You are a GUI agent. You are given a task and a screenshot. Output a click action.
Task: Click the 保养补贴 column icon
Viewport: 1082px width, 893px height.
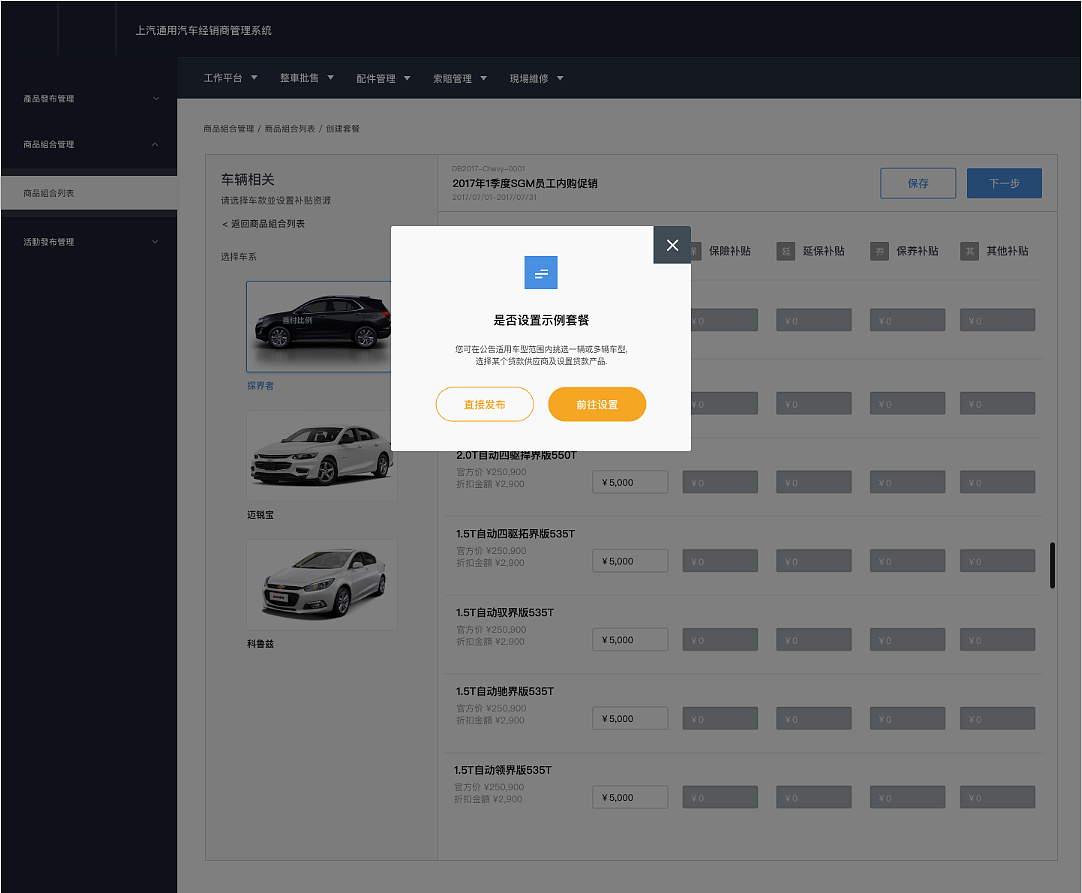click(x=879, y=251)
